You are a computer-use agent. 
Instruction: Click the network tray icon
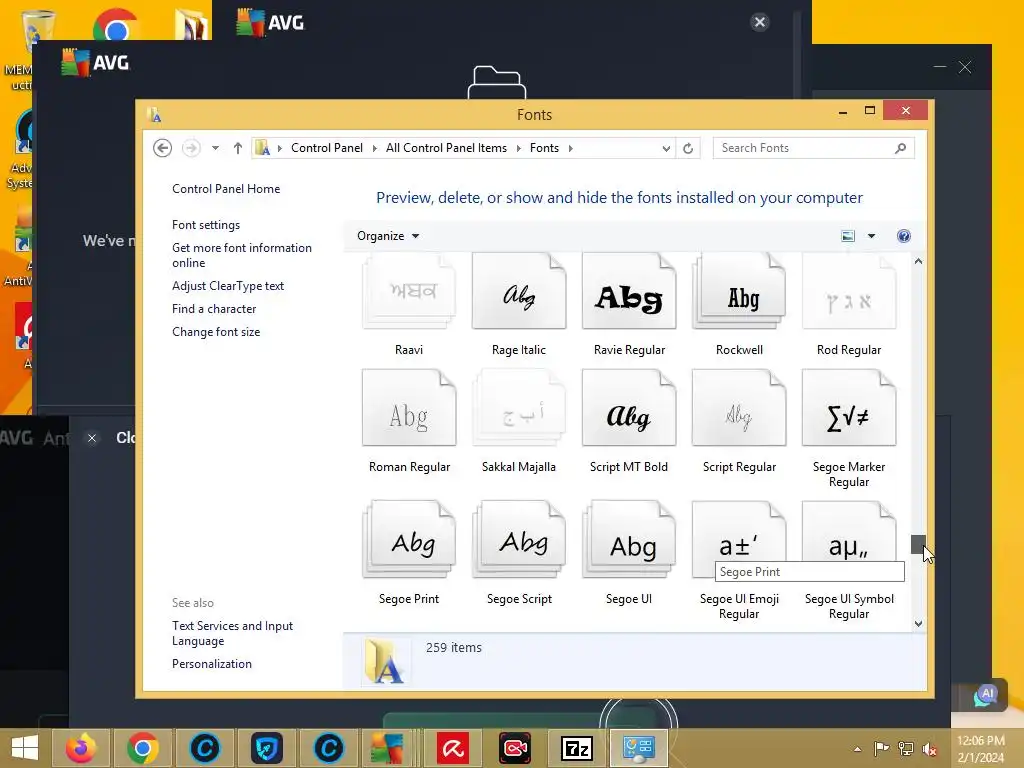(x=906, y=749)
